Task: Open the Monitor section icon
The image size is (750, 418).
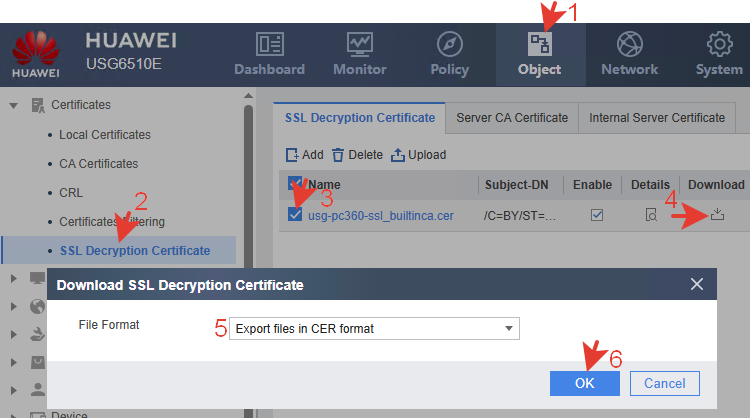Action: [x=360, y=44]
